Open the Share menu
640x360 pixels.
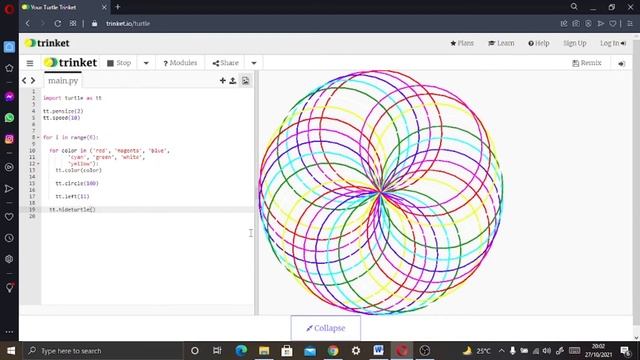pos(225,63)
